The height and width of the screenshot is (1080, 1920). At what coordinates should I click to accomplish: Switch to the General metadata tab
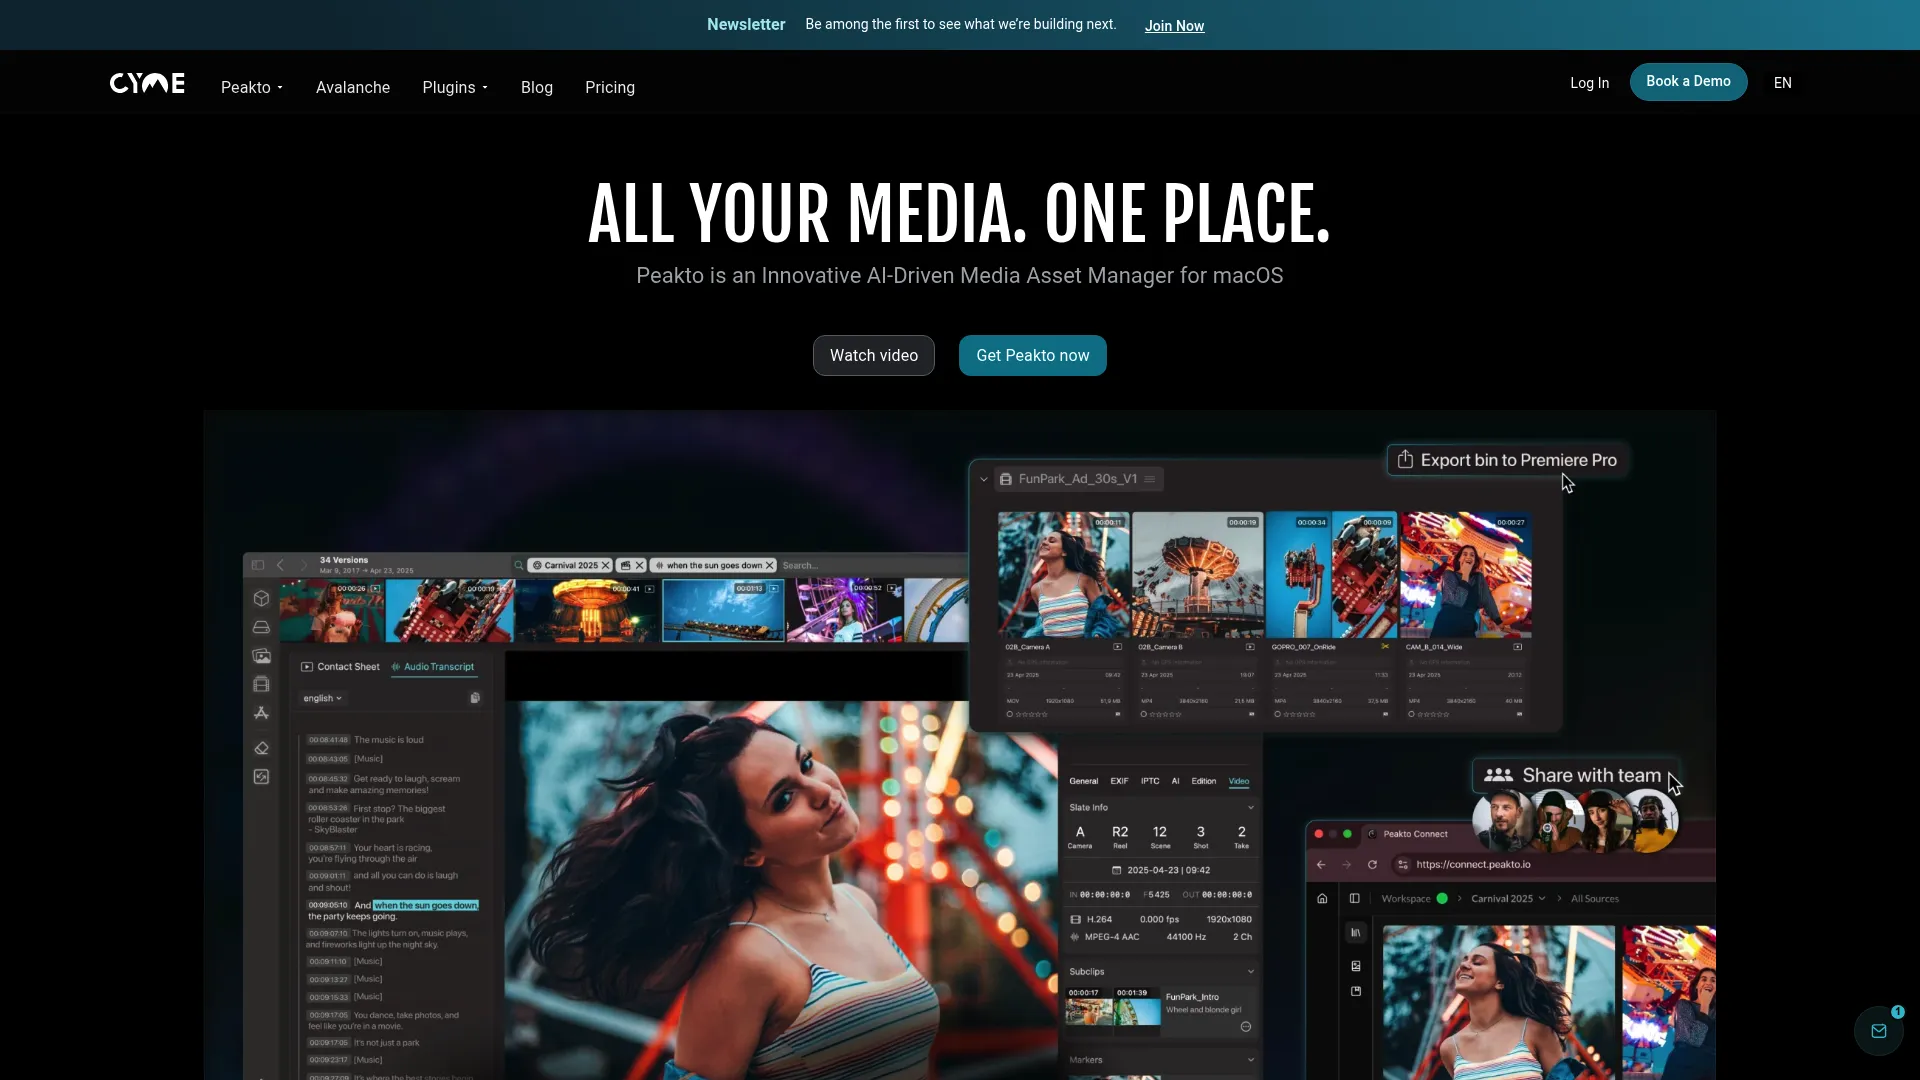1084,781
